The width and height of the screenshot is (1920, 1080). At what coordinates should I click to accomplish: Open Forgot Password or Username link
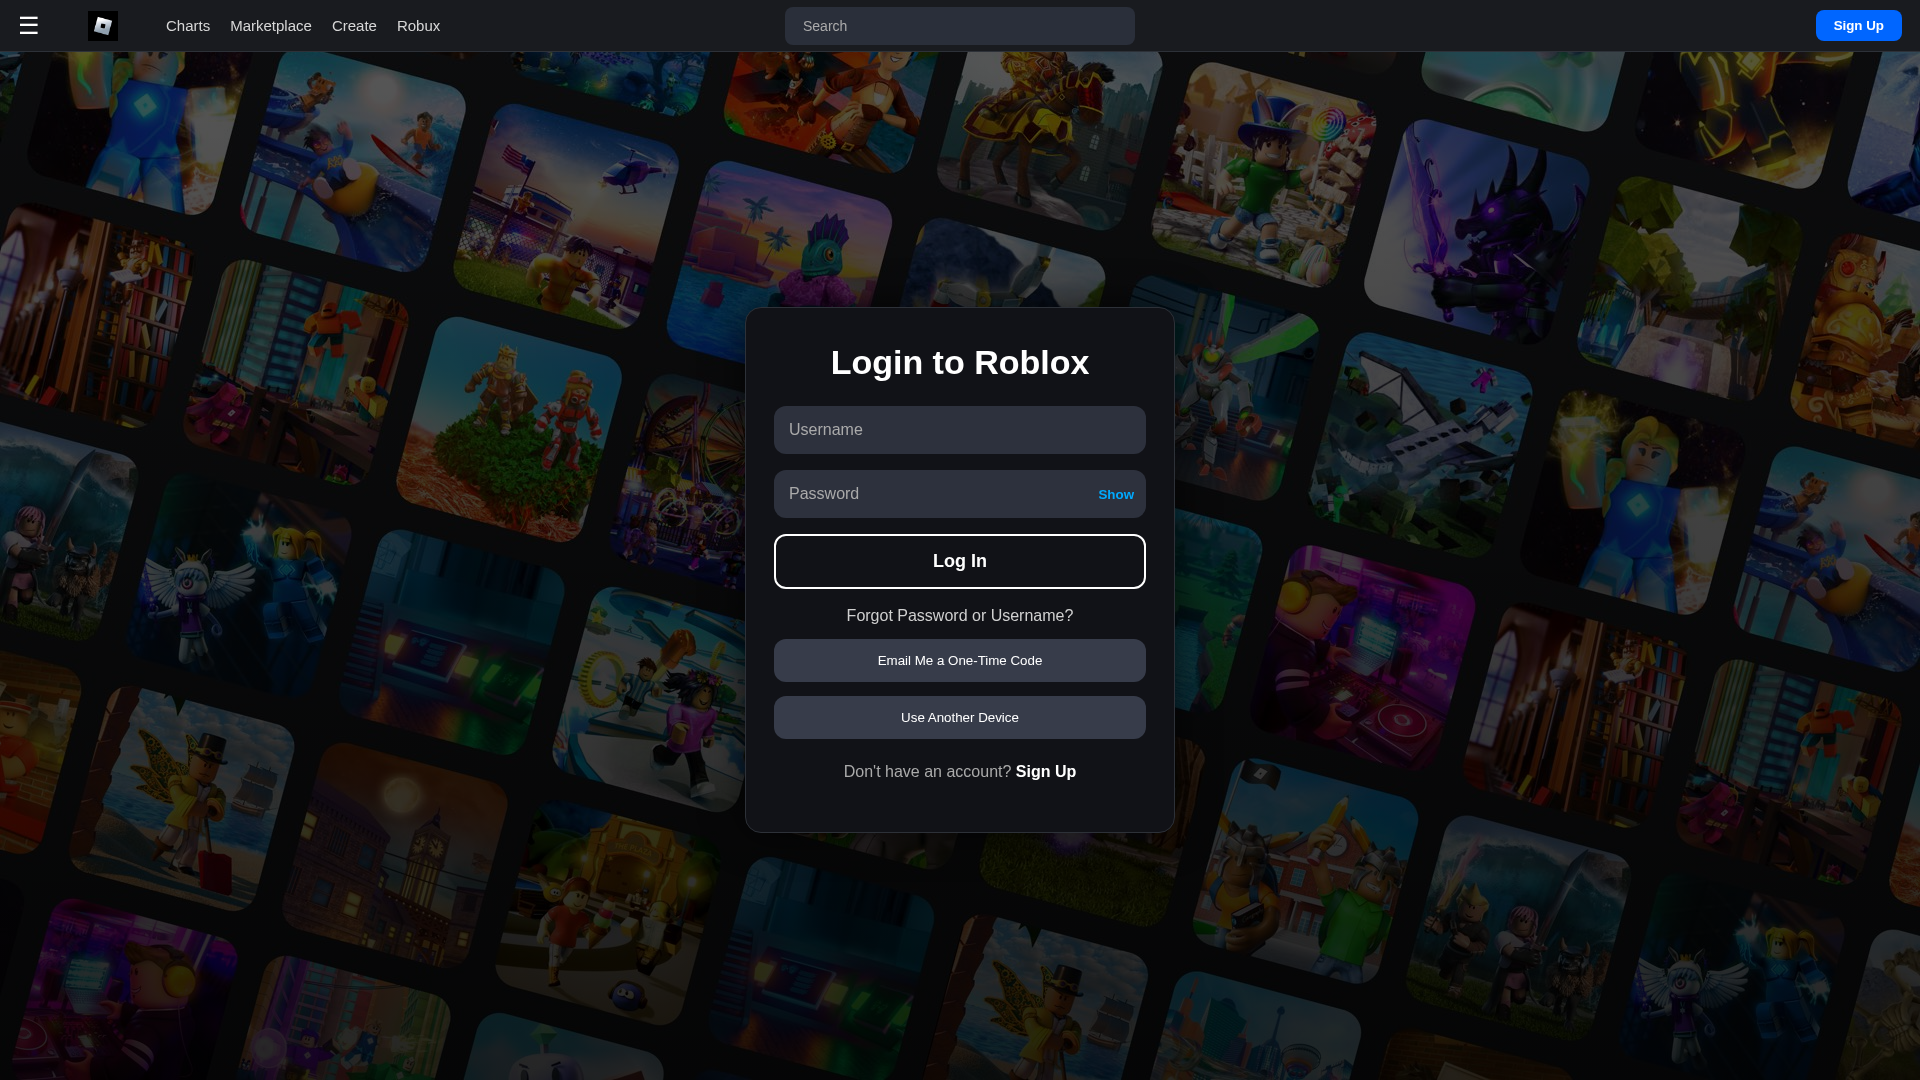coord(960,616)
